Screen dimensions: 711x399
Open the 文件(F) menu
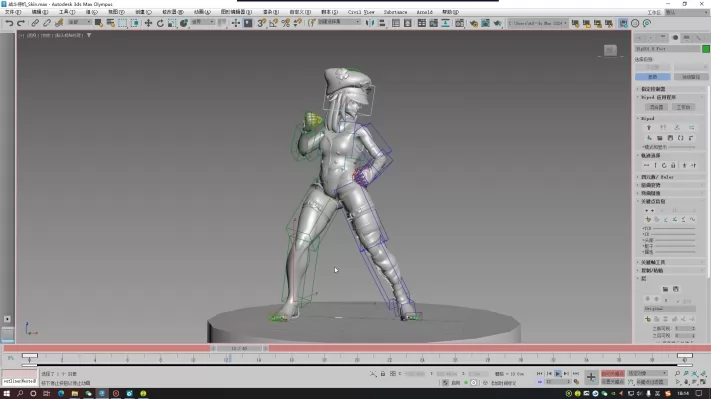pos(13,12)
